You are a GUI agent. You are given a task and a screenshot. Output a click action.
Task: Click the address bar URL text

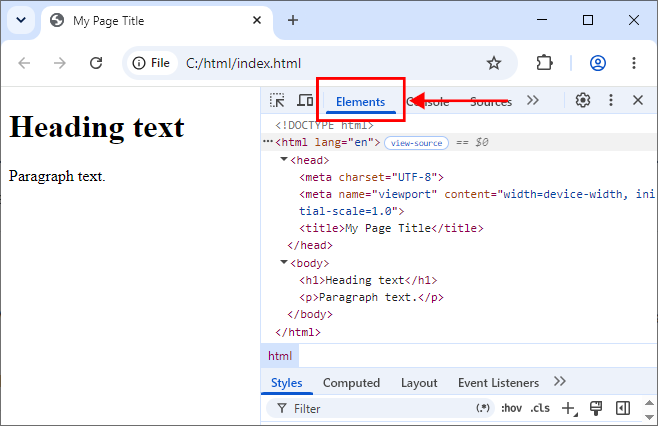tap(243, 63)
